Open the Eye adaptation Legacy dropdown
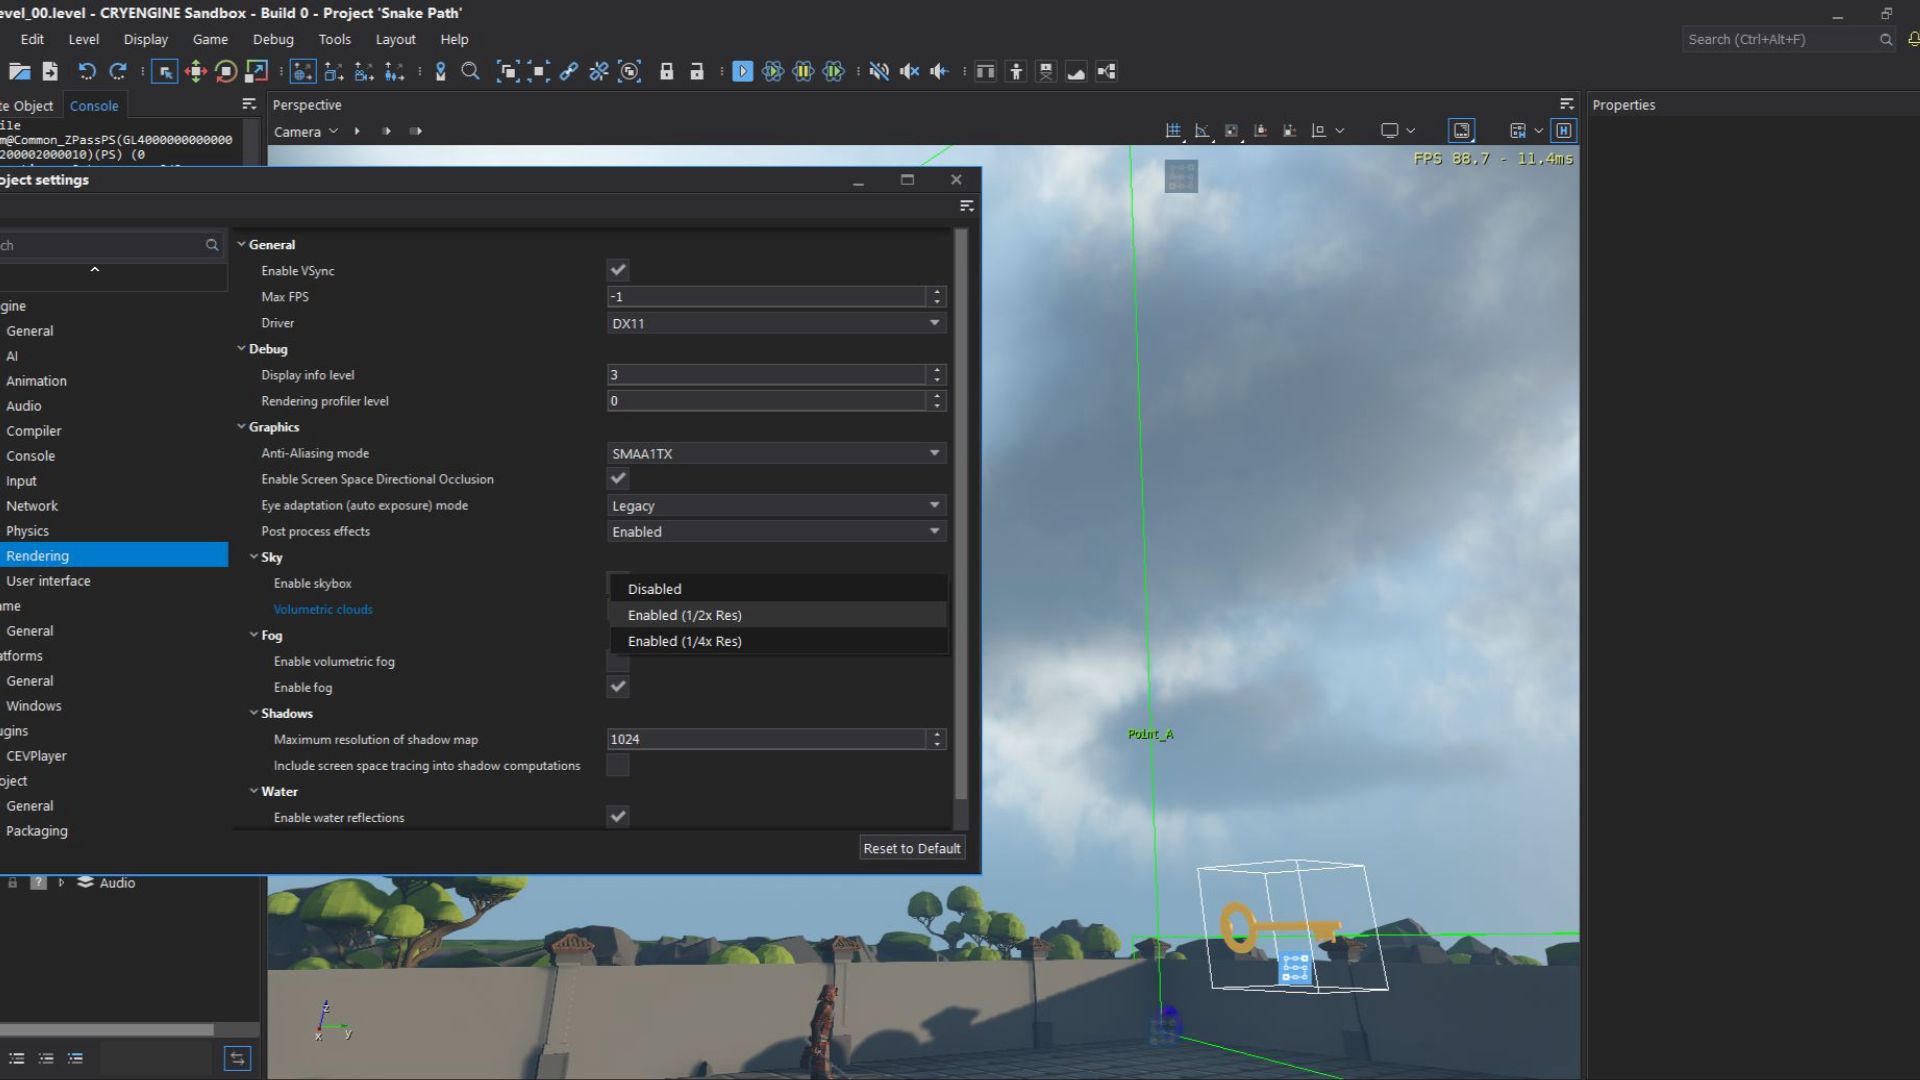Screen dimensions: 1920x1080 [x=776, y=505]
